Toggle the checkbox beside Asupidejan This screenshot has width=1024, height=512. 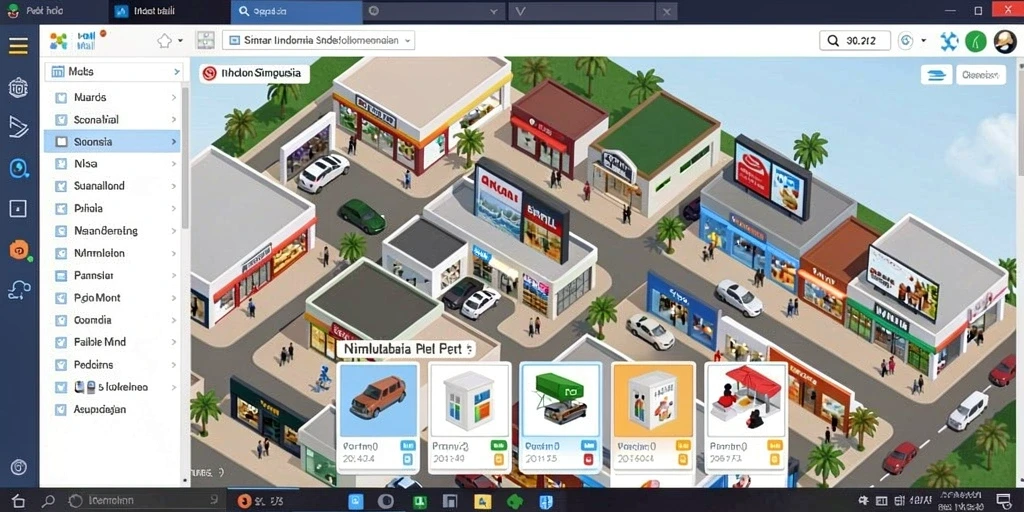[x=61, y=410]
